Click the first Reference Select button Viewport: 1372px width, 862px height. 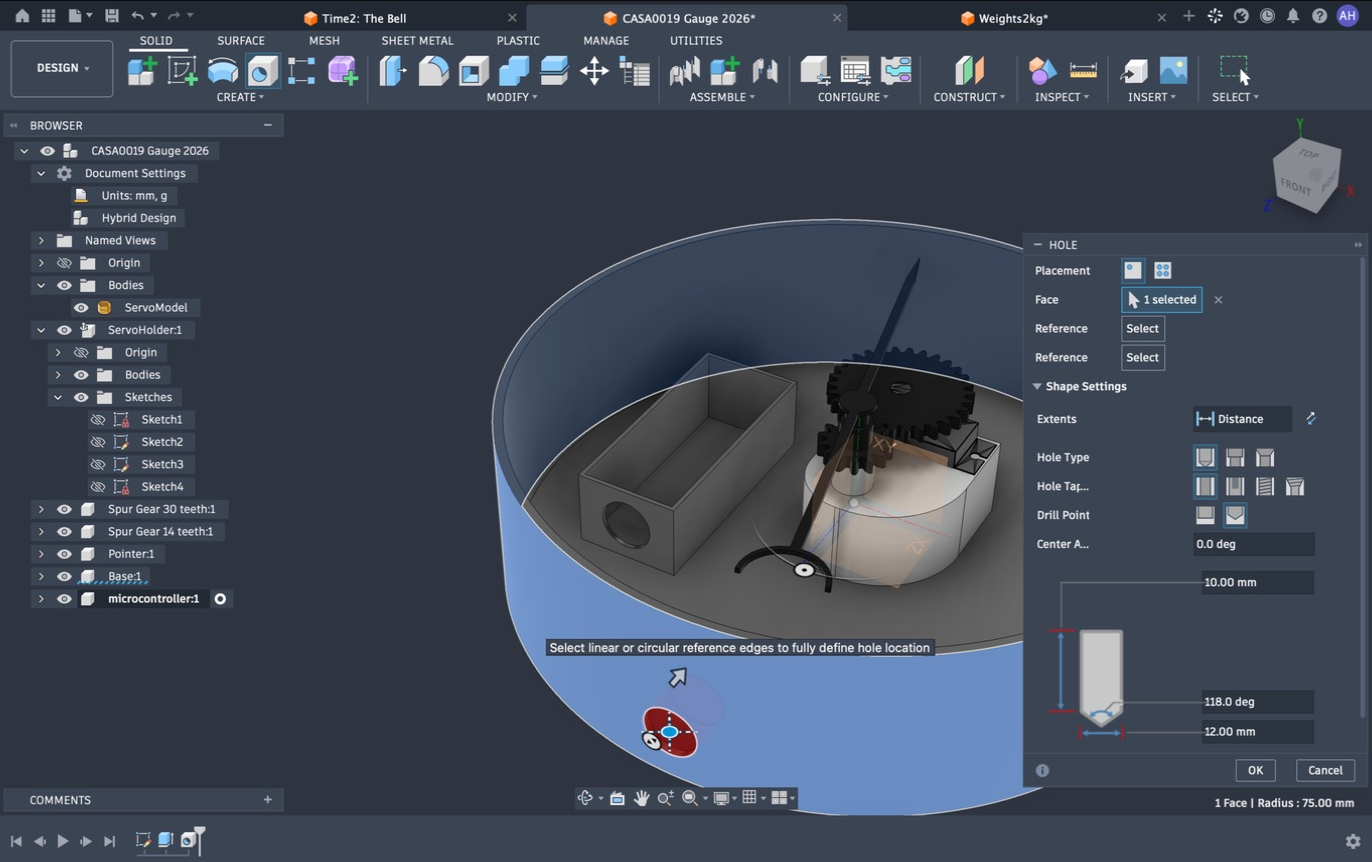point(1142,328)
